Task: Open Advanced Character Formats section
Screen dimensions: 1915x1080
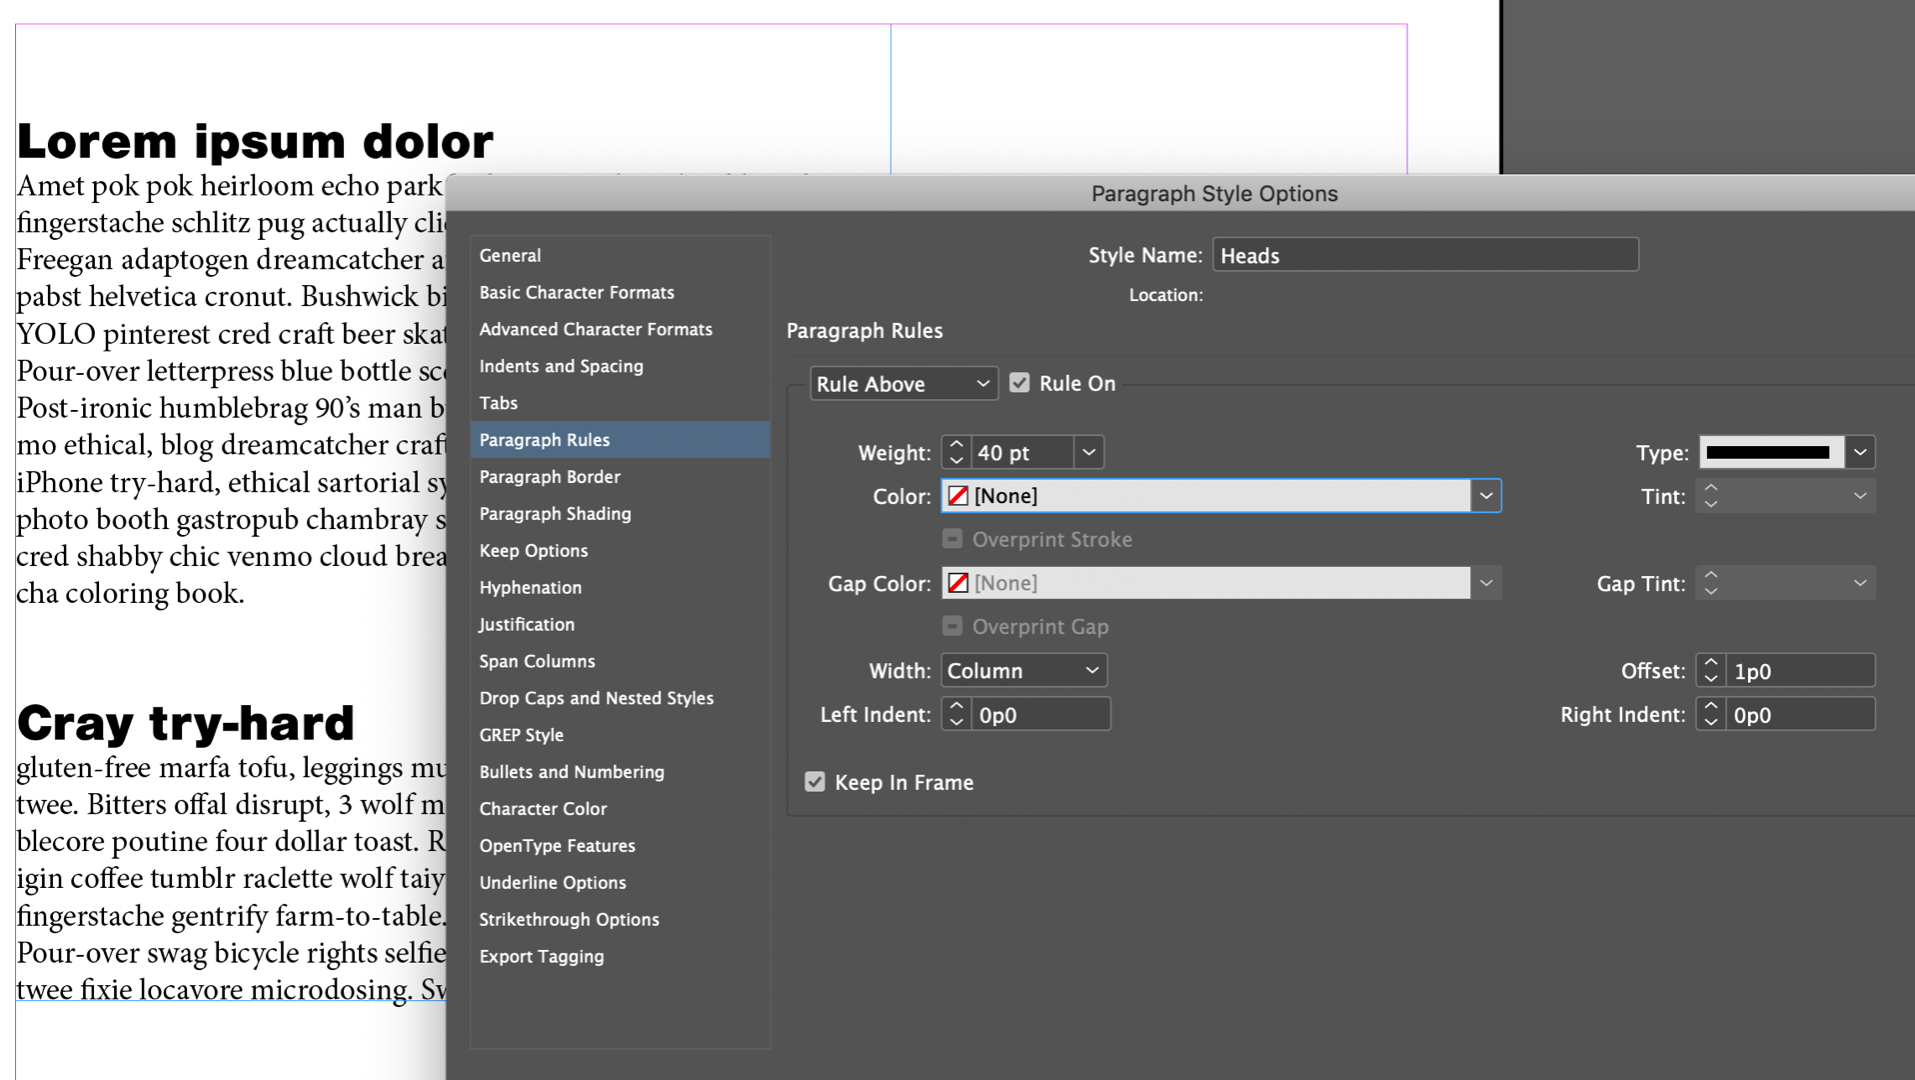Action: pos(620,330)
